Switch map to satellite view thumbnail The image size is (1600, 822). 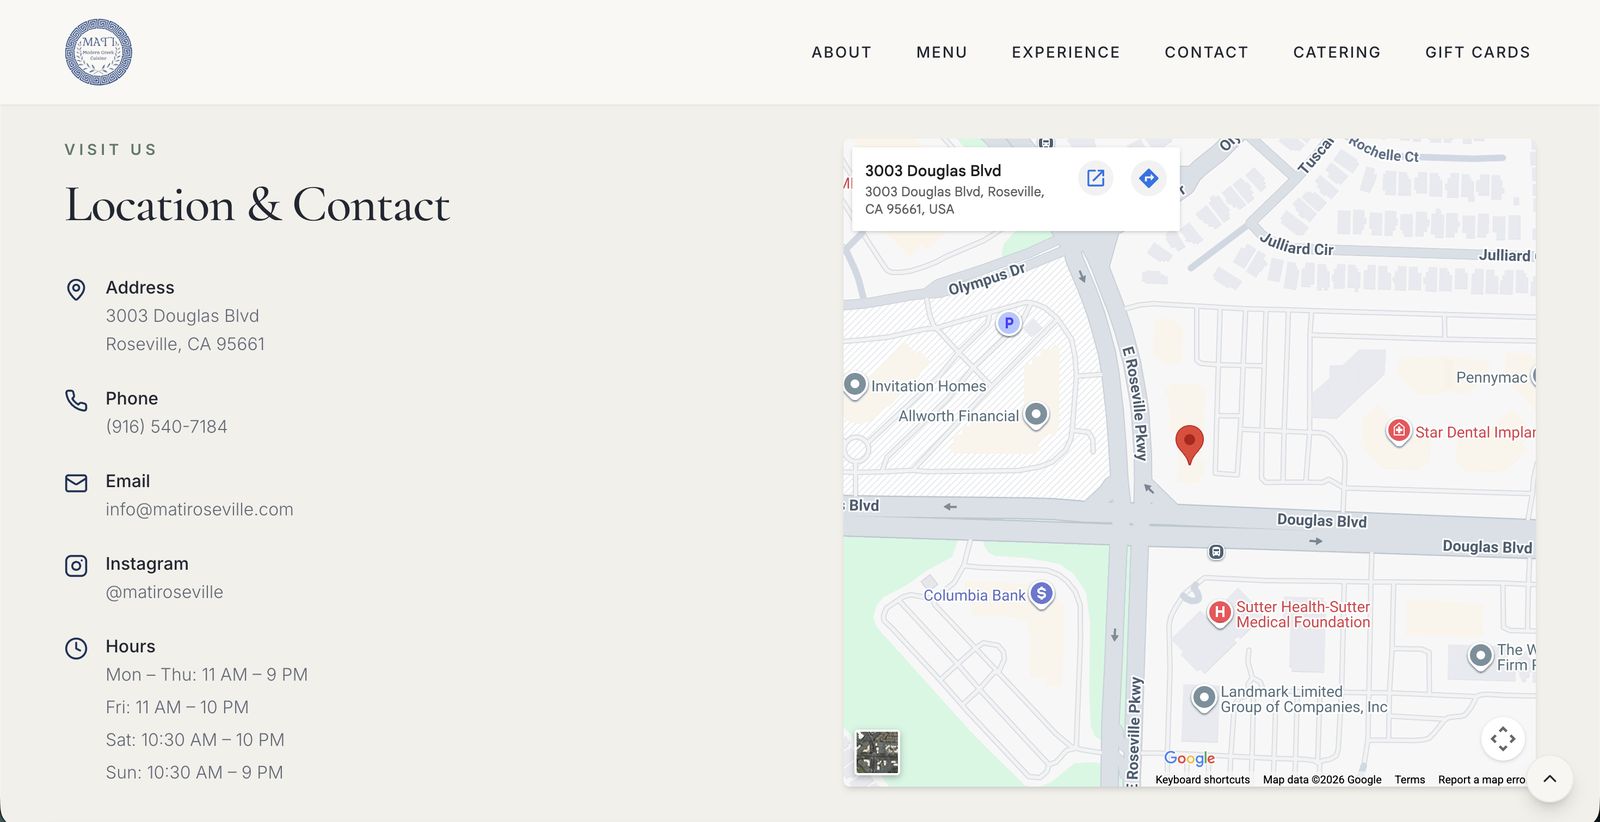[877, 753]
